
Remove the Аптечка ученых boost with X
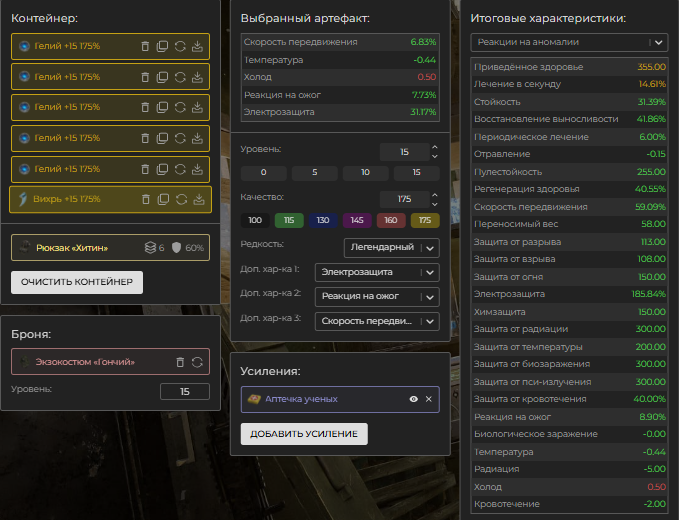coord(429,399)
